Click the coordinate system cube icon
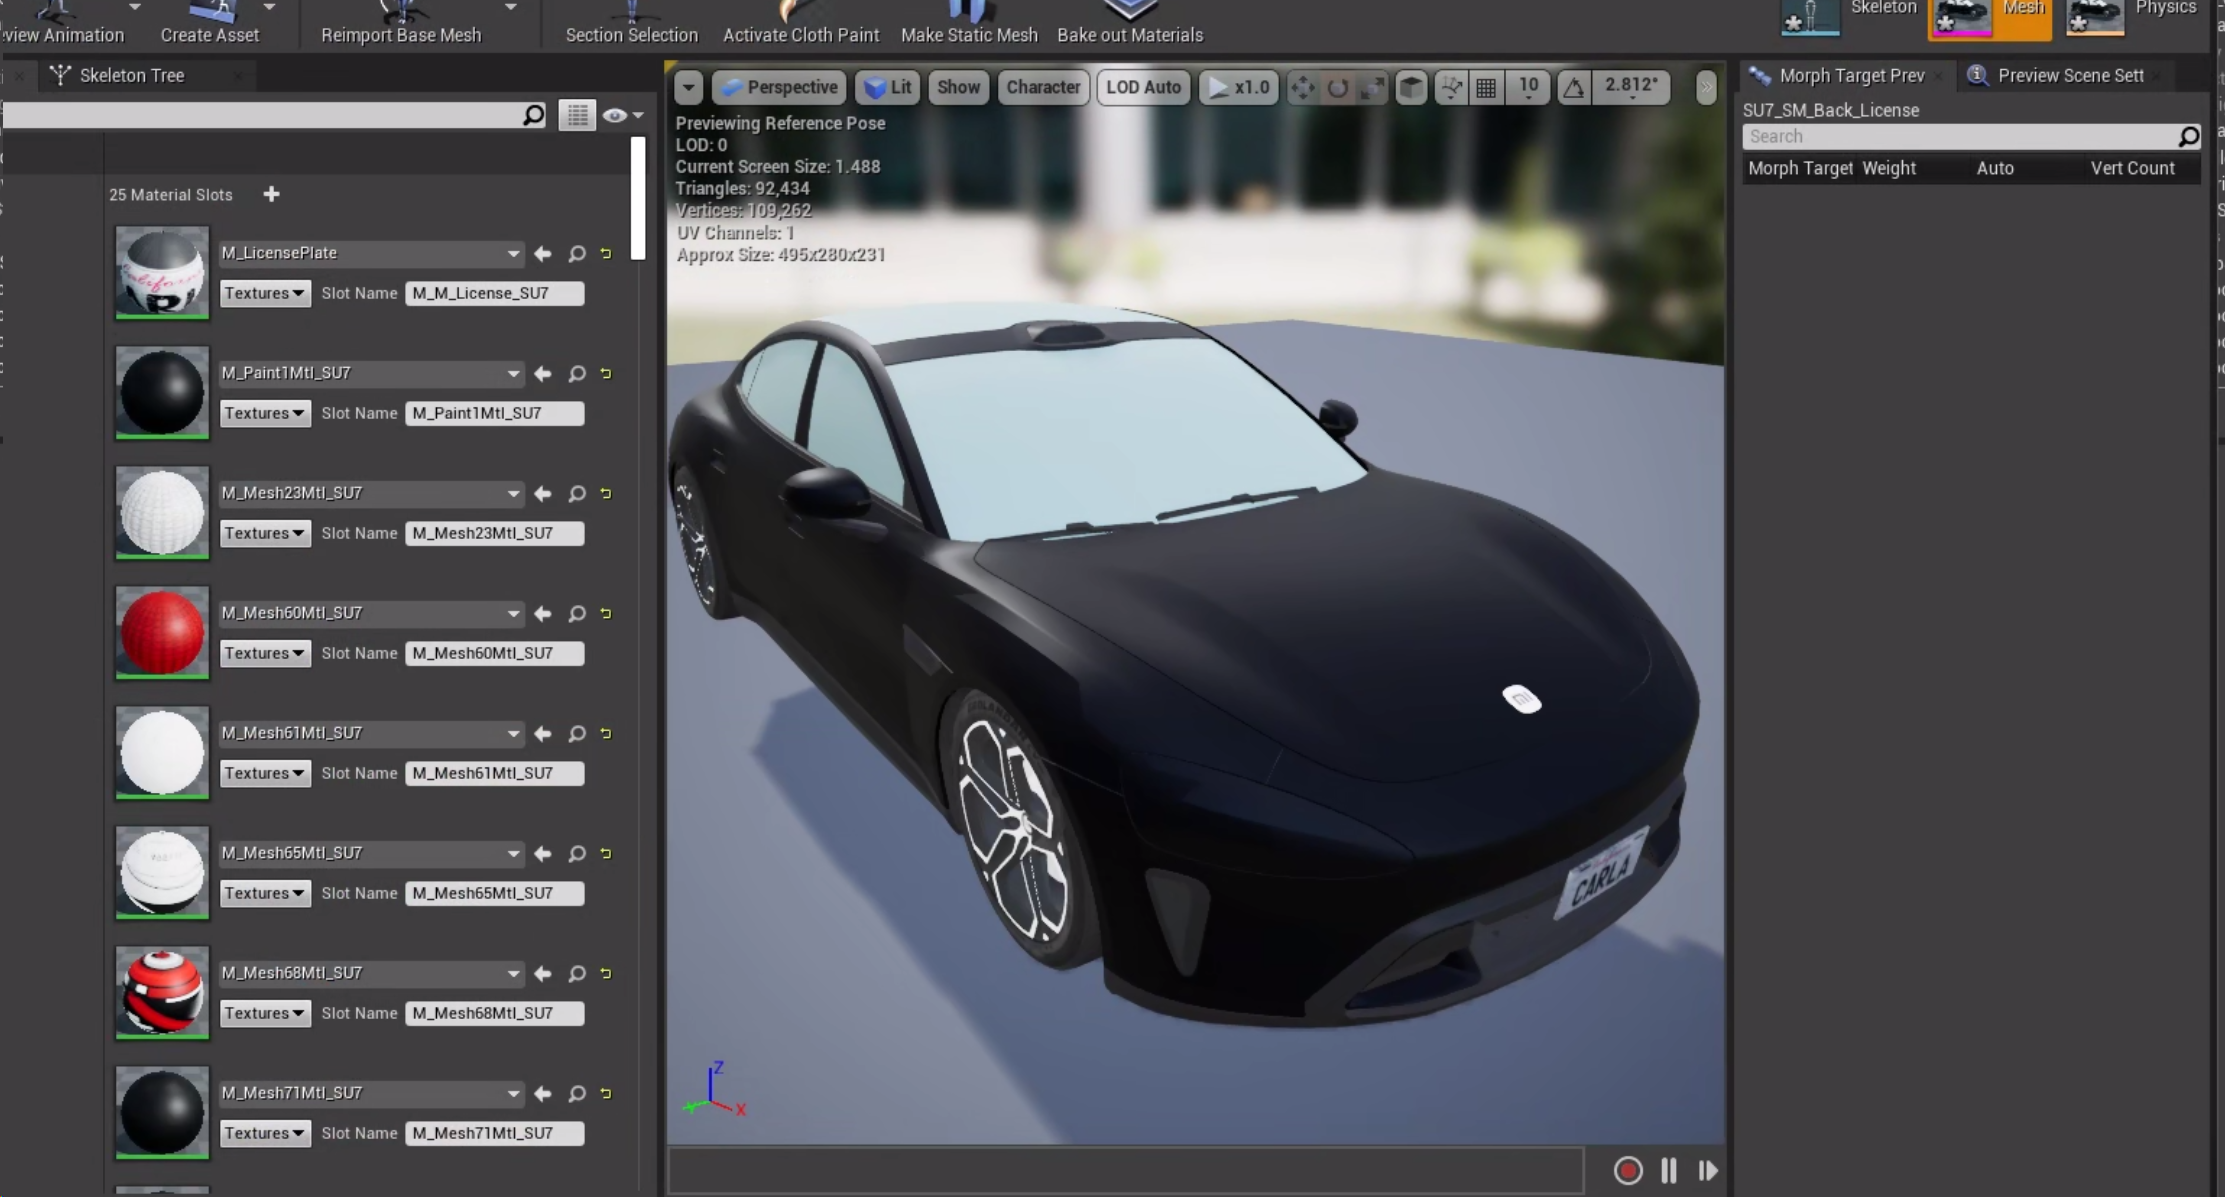Image resolution: width=2225 pixels, height=1197 pixels. tap(1411, 88)
